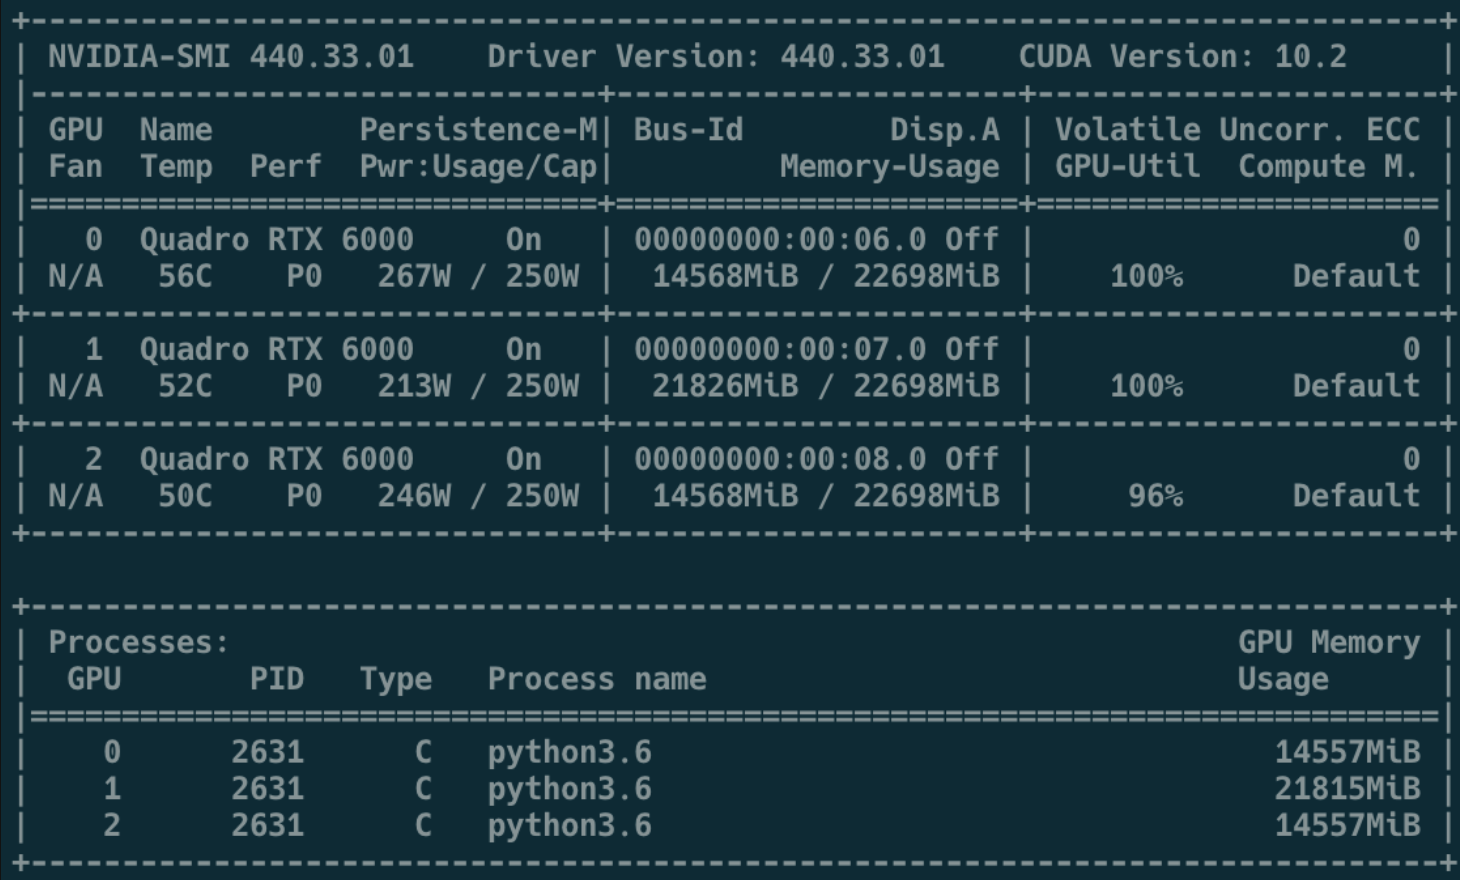Select the "246W / 250W" power reading
This screenshot has width=1460, height=880.
tap(478, 496)
